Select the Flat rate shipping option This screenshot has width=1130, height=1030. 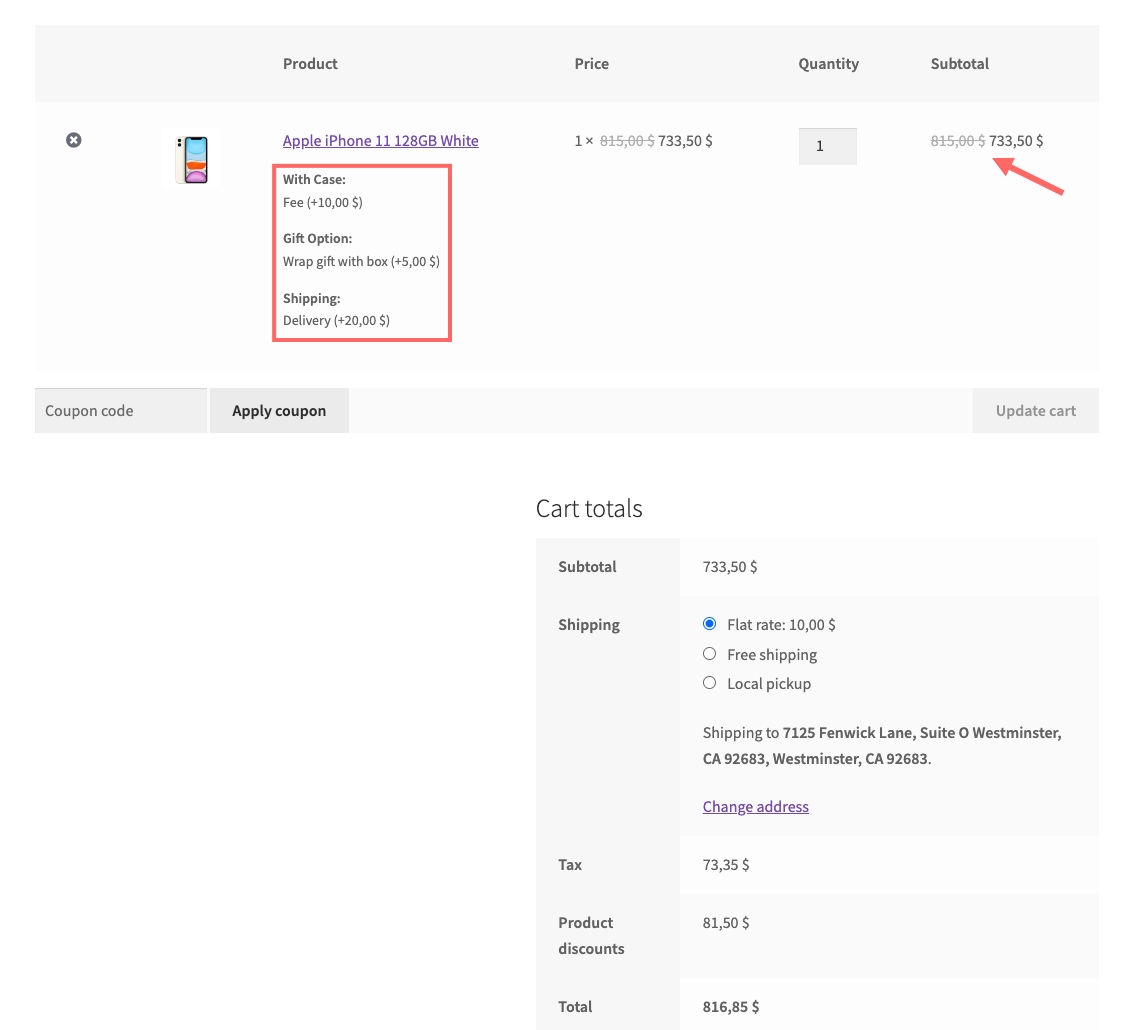710,624
